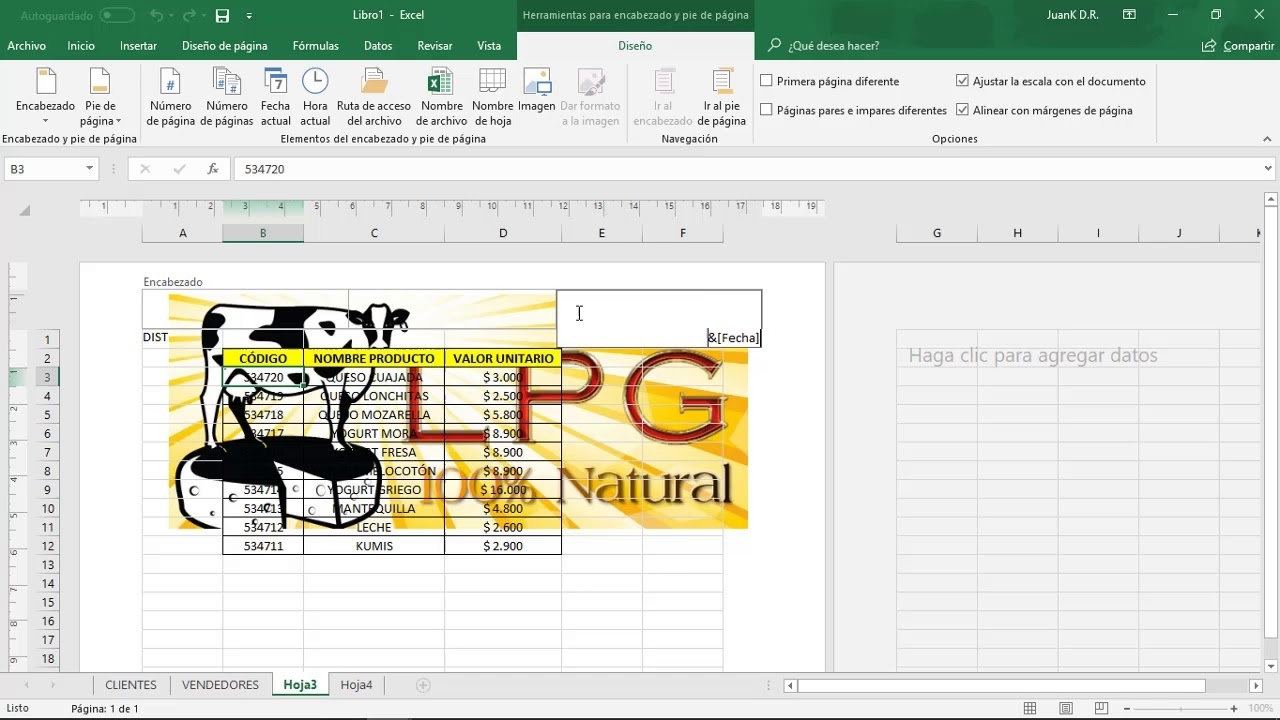Switch to CLIENTES sheet tab
Viewport: 1280px width, 720px height.
point(131,685)
